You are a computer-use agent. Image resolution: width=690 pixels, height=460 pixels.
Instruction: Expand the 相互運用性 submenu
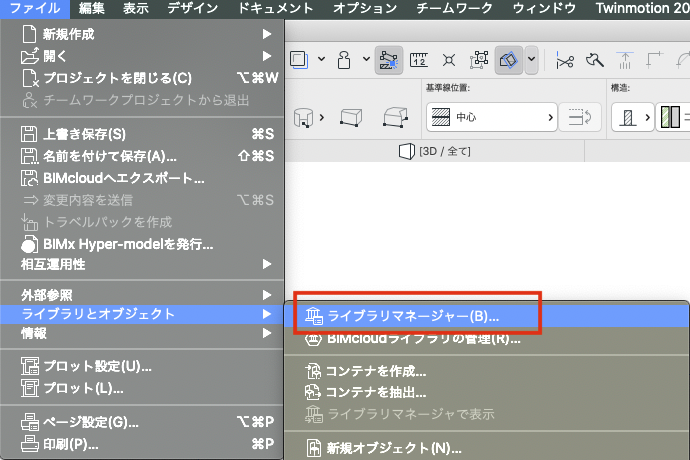point(142,264)
